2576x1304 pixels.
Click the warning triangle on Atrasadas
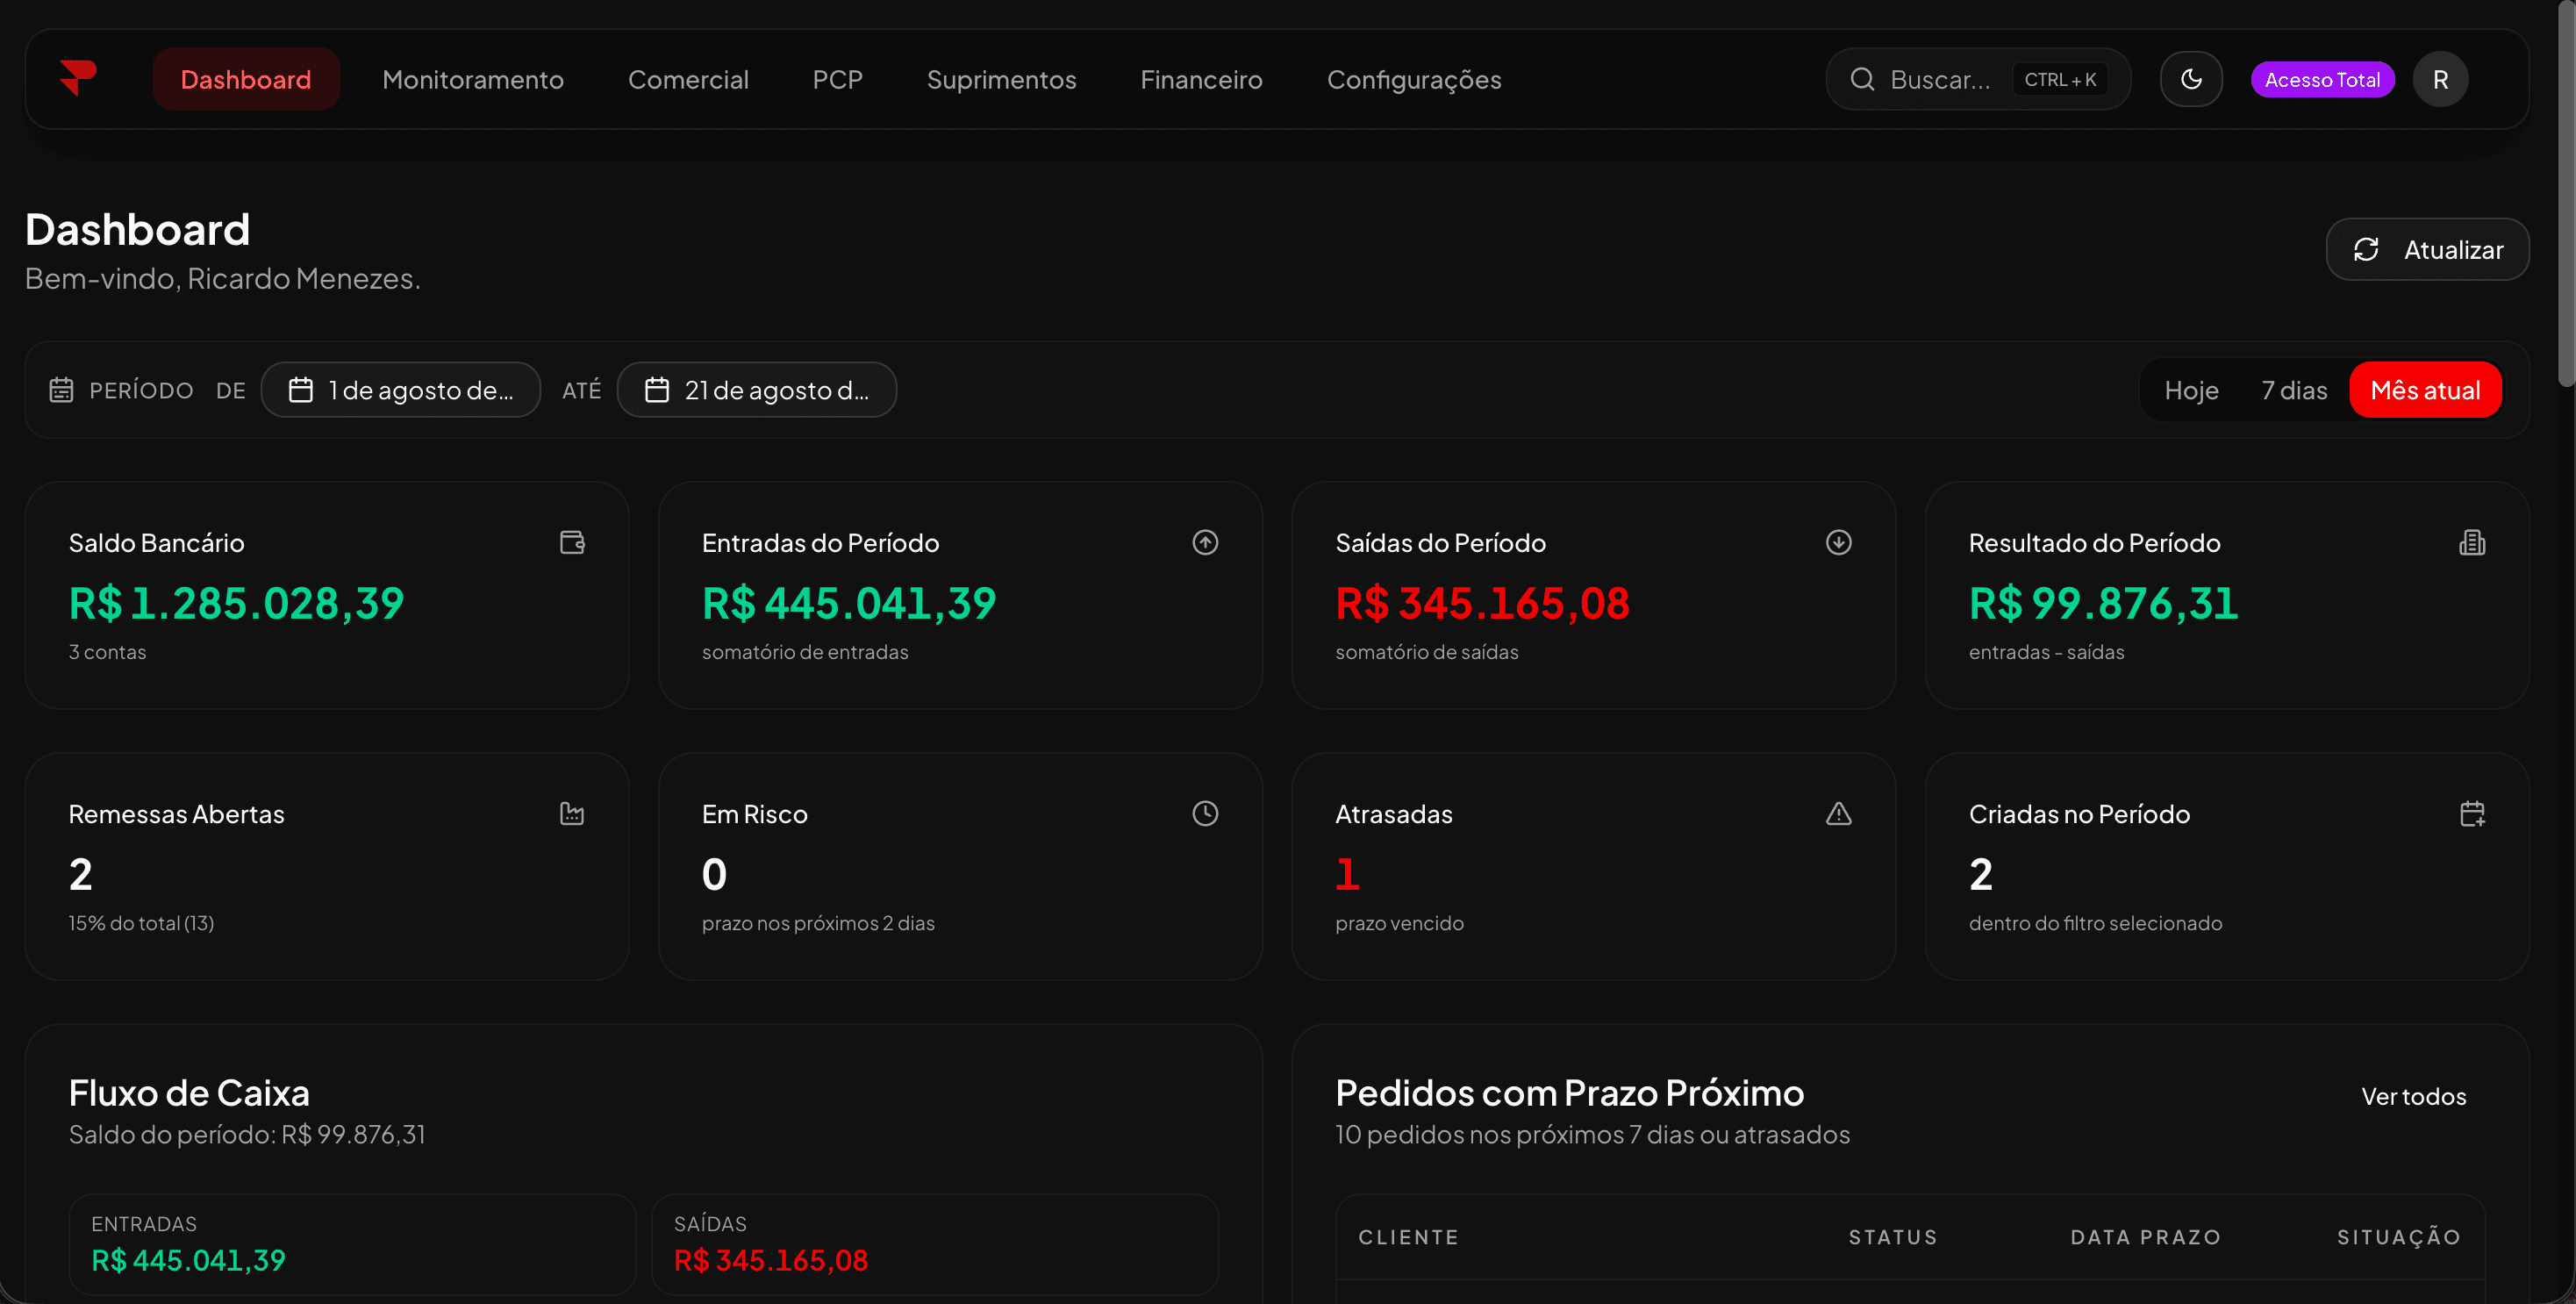1838,813
